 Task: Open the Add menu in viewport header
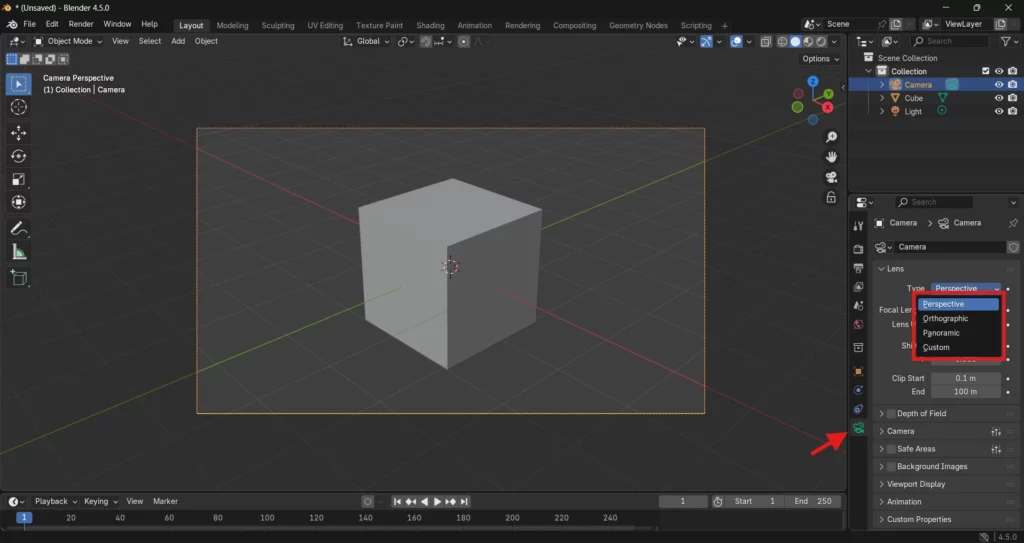click(x=178, y=41)
